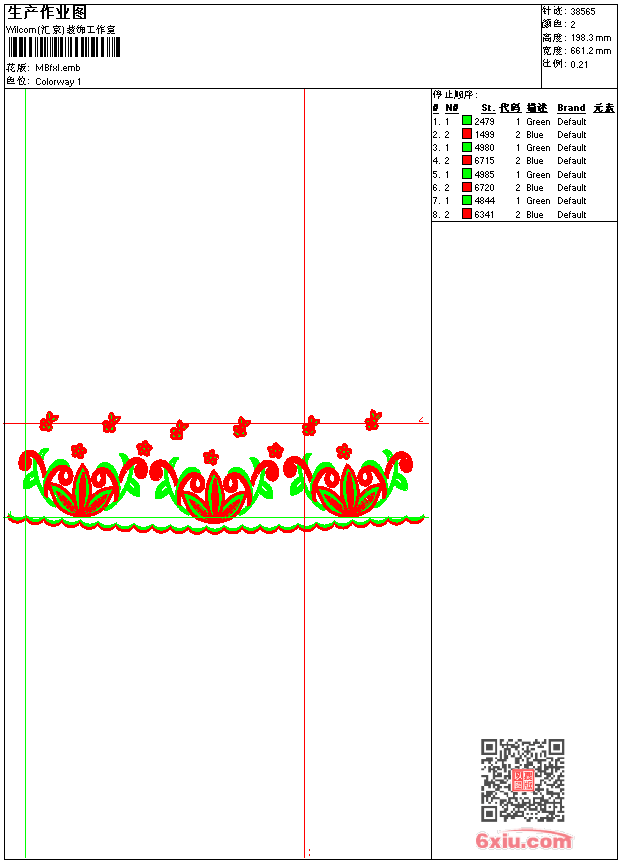Select the design file name MBfxl.emb

point(58,67)
